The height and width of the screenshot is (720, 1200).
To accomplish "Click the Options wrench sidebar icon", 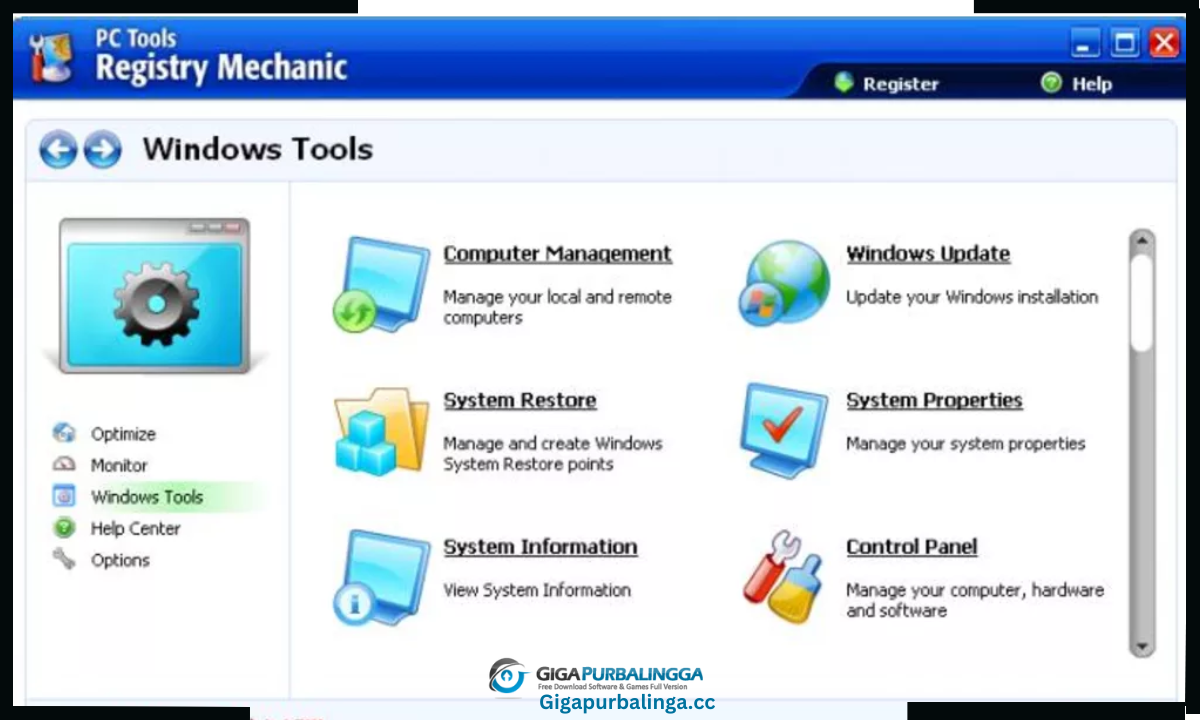I will [x=64, y=559].
